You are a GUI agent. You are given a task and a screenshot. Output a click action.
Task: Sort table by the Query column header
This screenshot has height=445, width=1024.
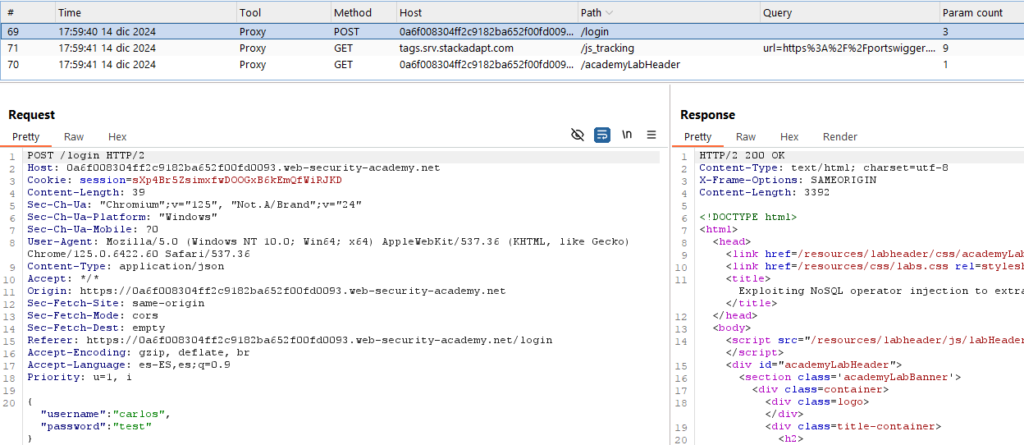click(x=848, y=12)
